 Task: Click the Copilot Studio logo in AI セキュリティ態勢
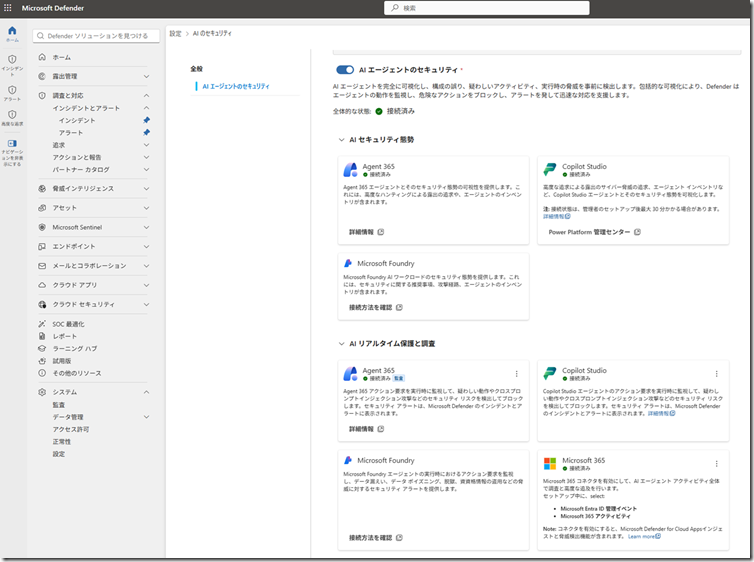(x=550, y=169)
